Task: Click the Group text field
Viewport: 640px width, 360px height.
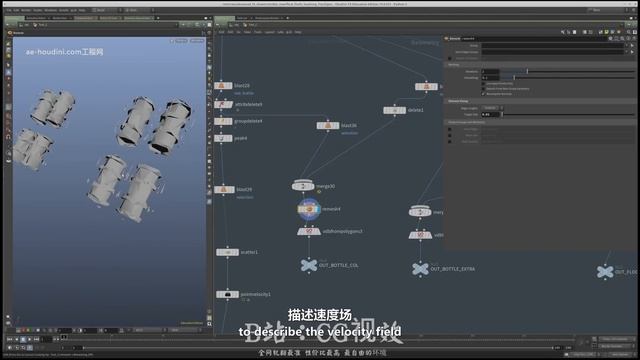Action: pyautogui.click(x=552, y=45)
